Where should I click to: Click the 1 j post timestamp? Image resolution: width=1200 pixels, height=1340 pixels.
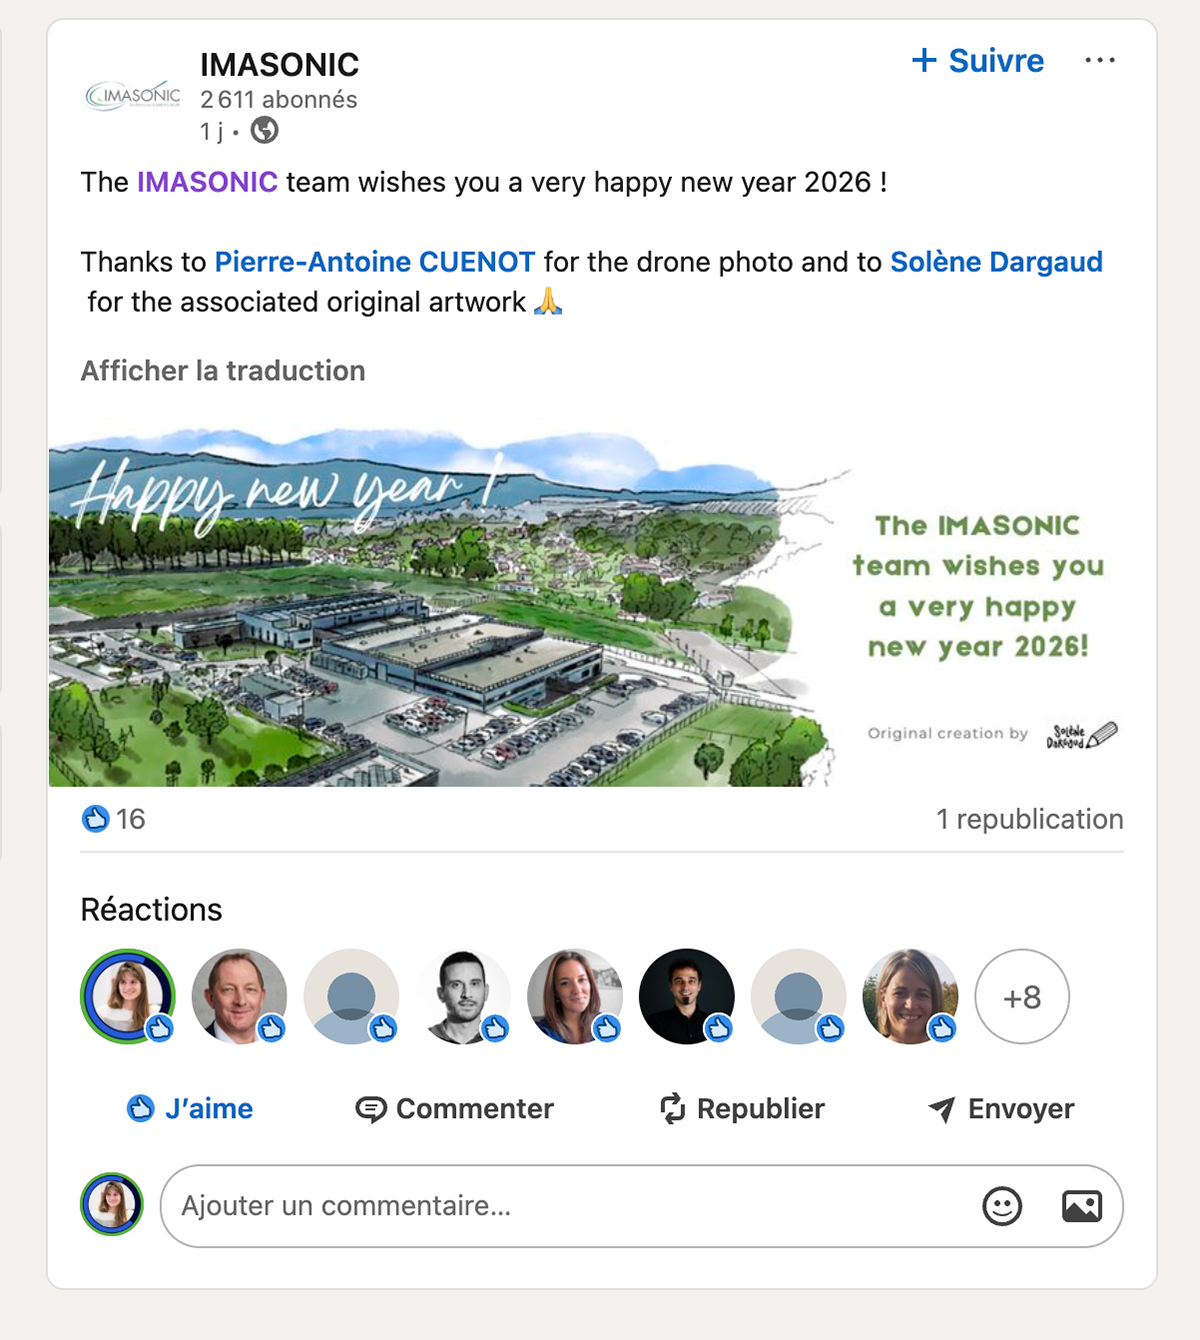click(x=211, y=131)
